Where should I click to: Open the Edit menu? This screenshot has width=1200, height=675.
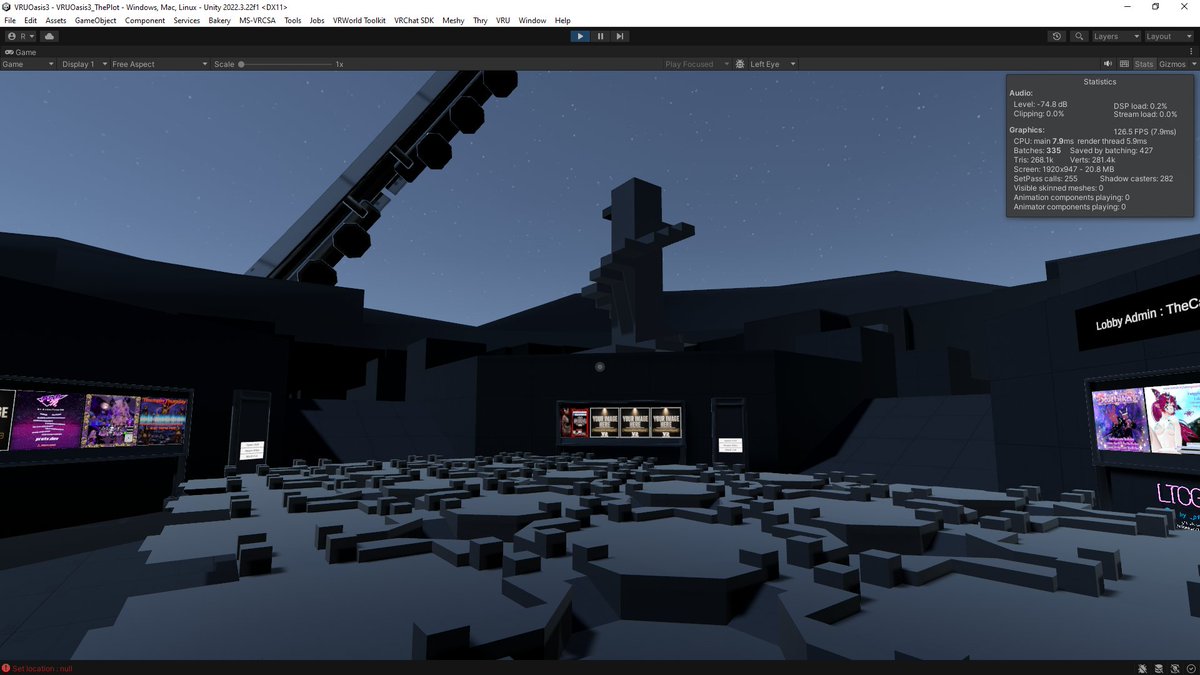click(x=31, y=20)
